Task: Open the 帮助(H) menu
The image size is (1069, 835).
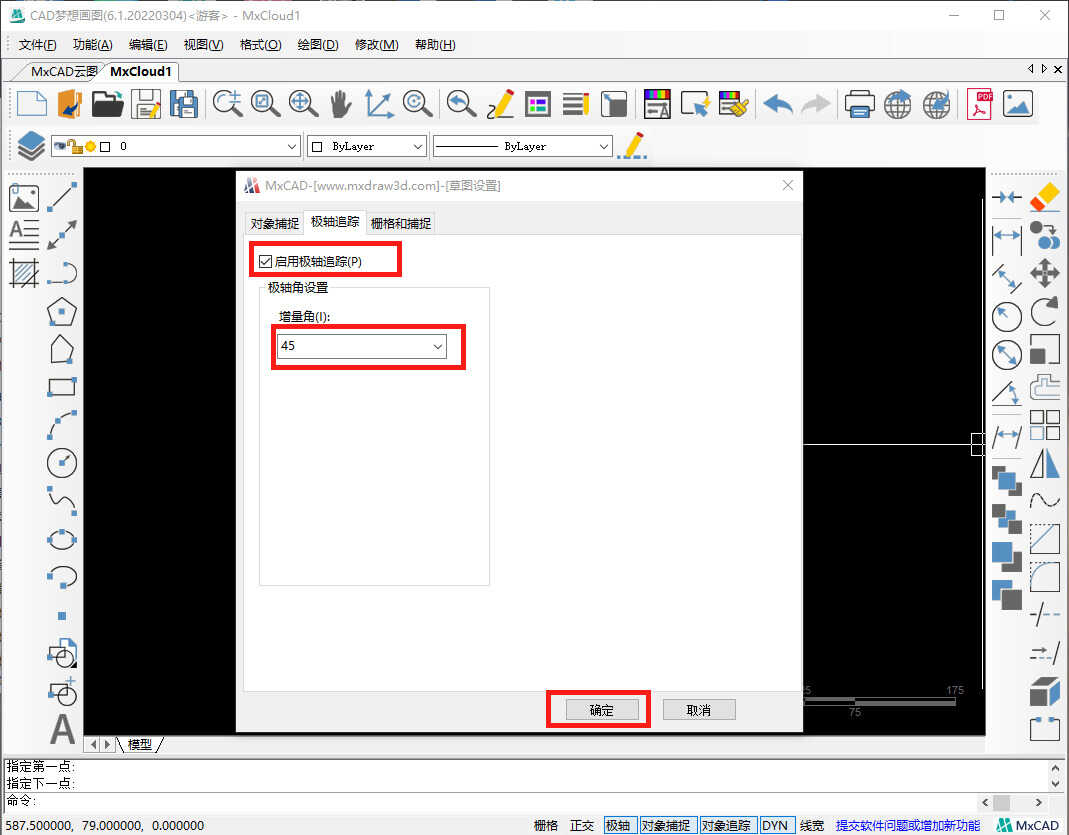Action: tap(435, 45)
